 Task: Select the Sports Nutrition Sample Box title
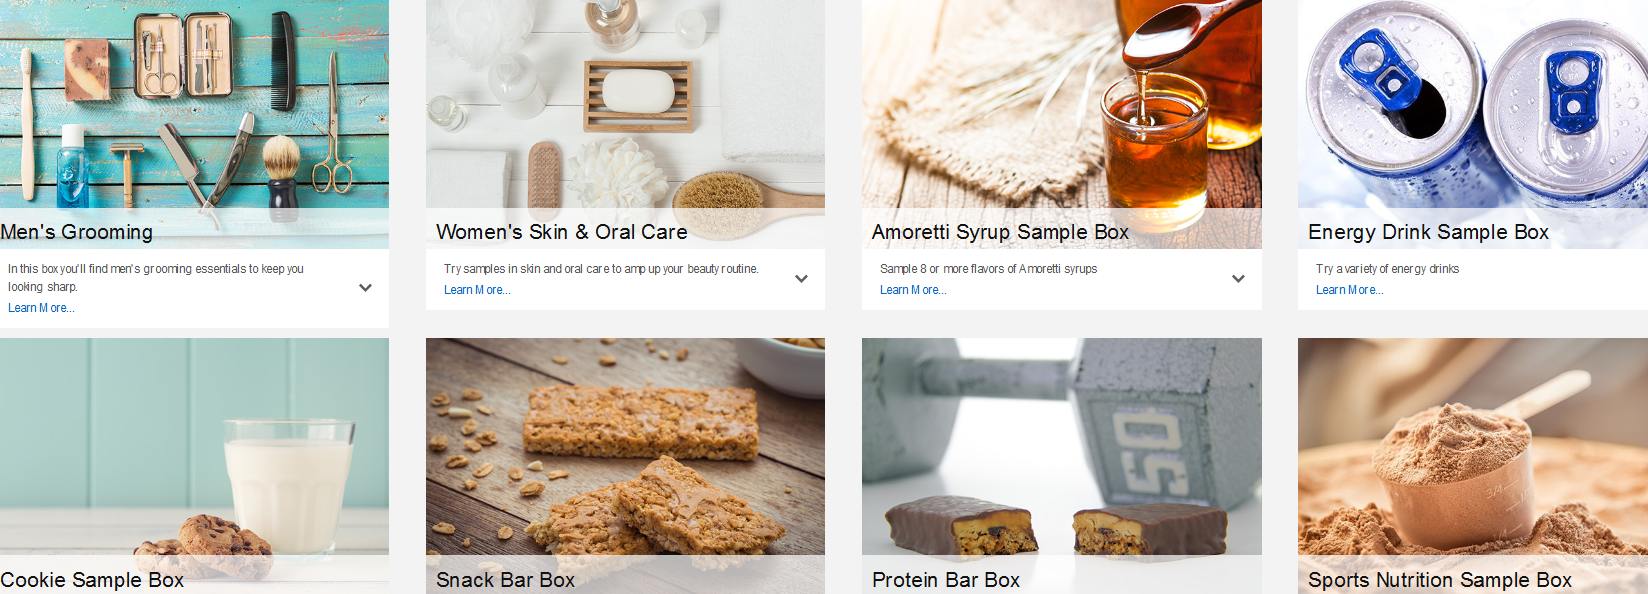click(1440, 580)
